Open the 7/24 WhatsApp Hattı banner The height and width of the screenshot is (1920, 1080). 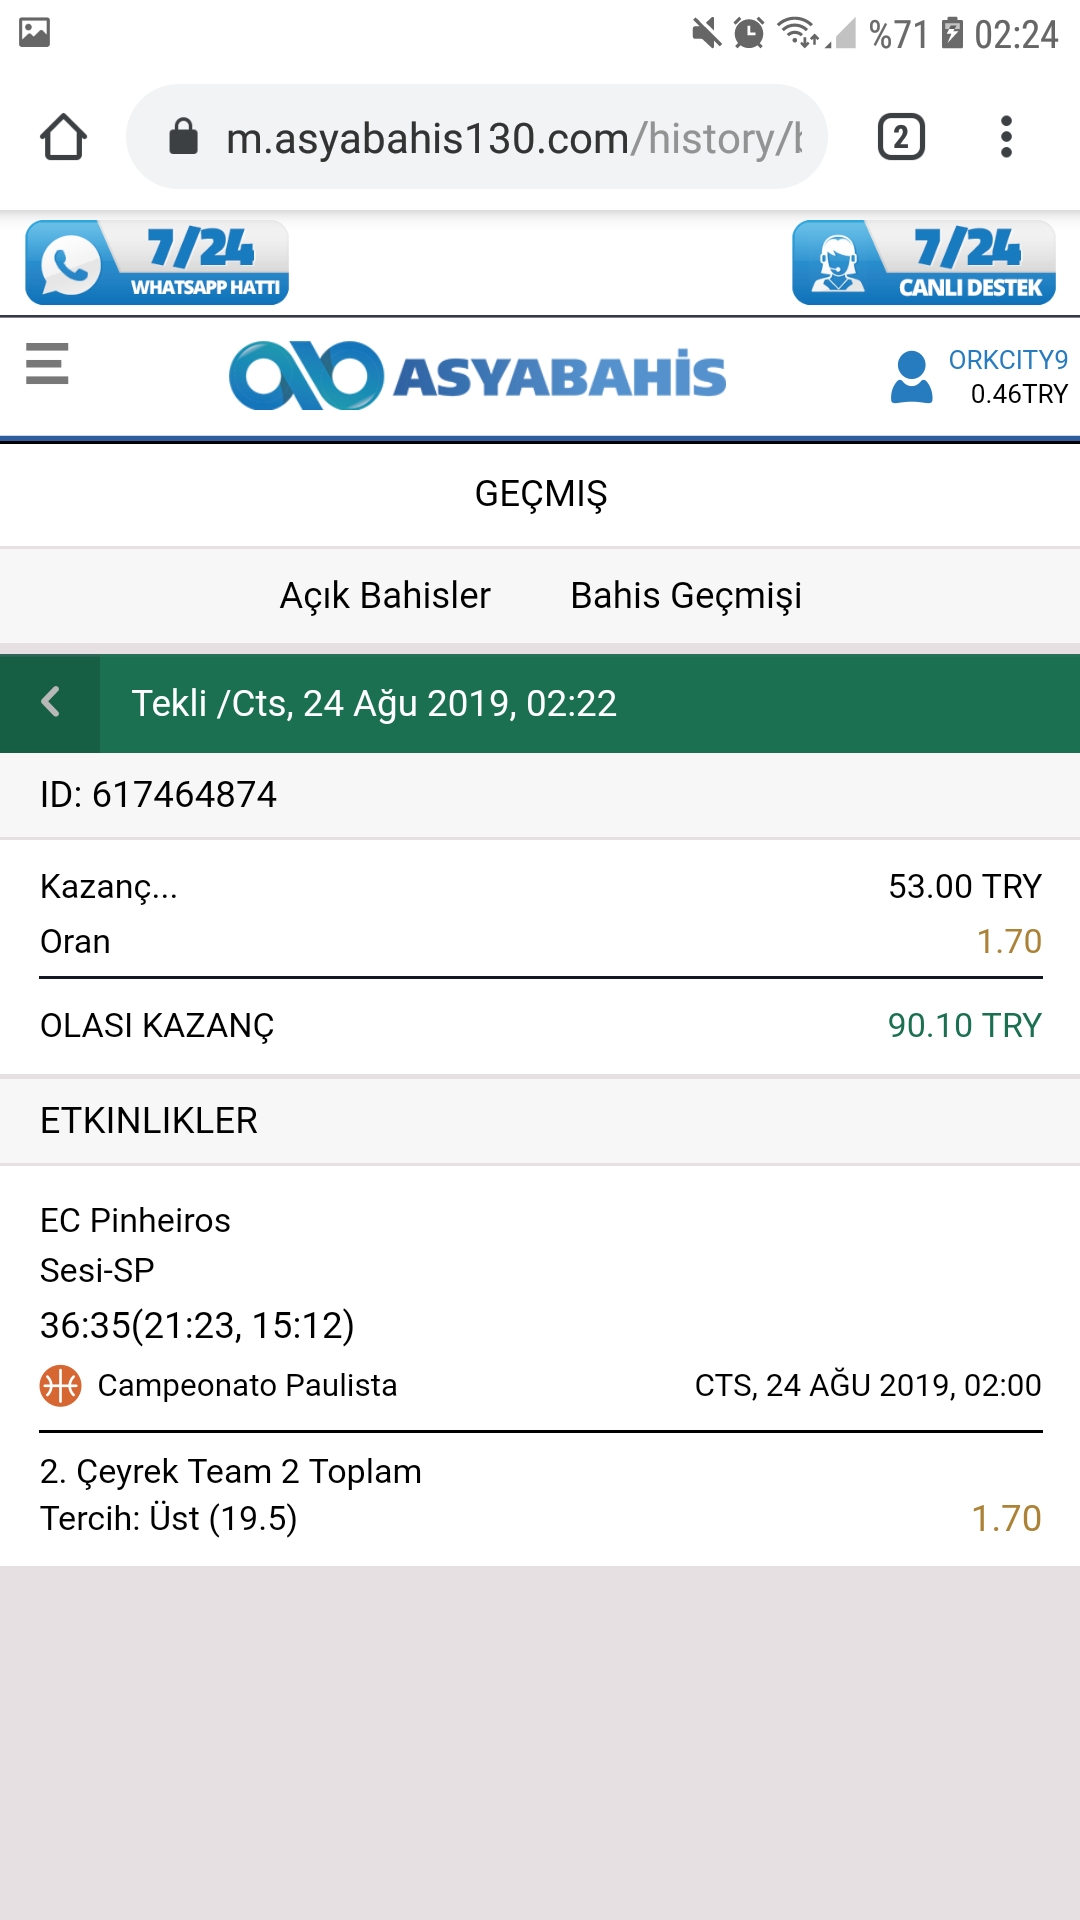(x=157, y=263)
